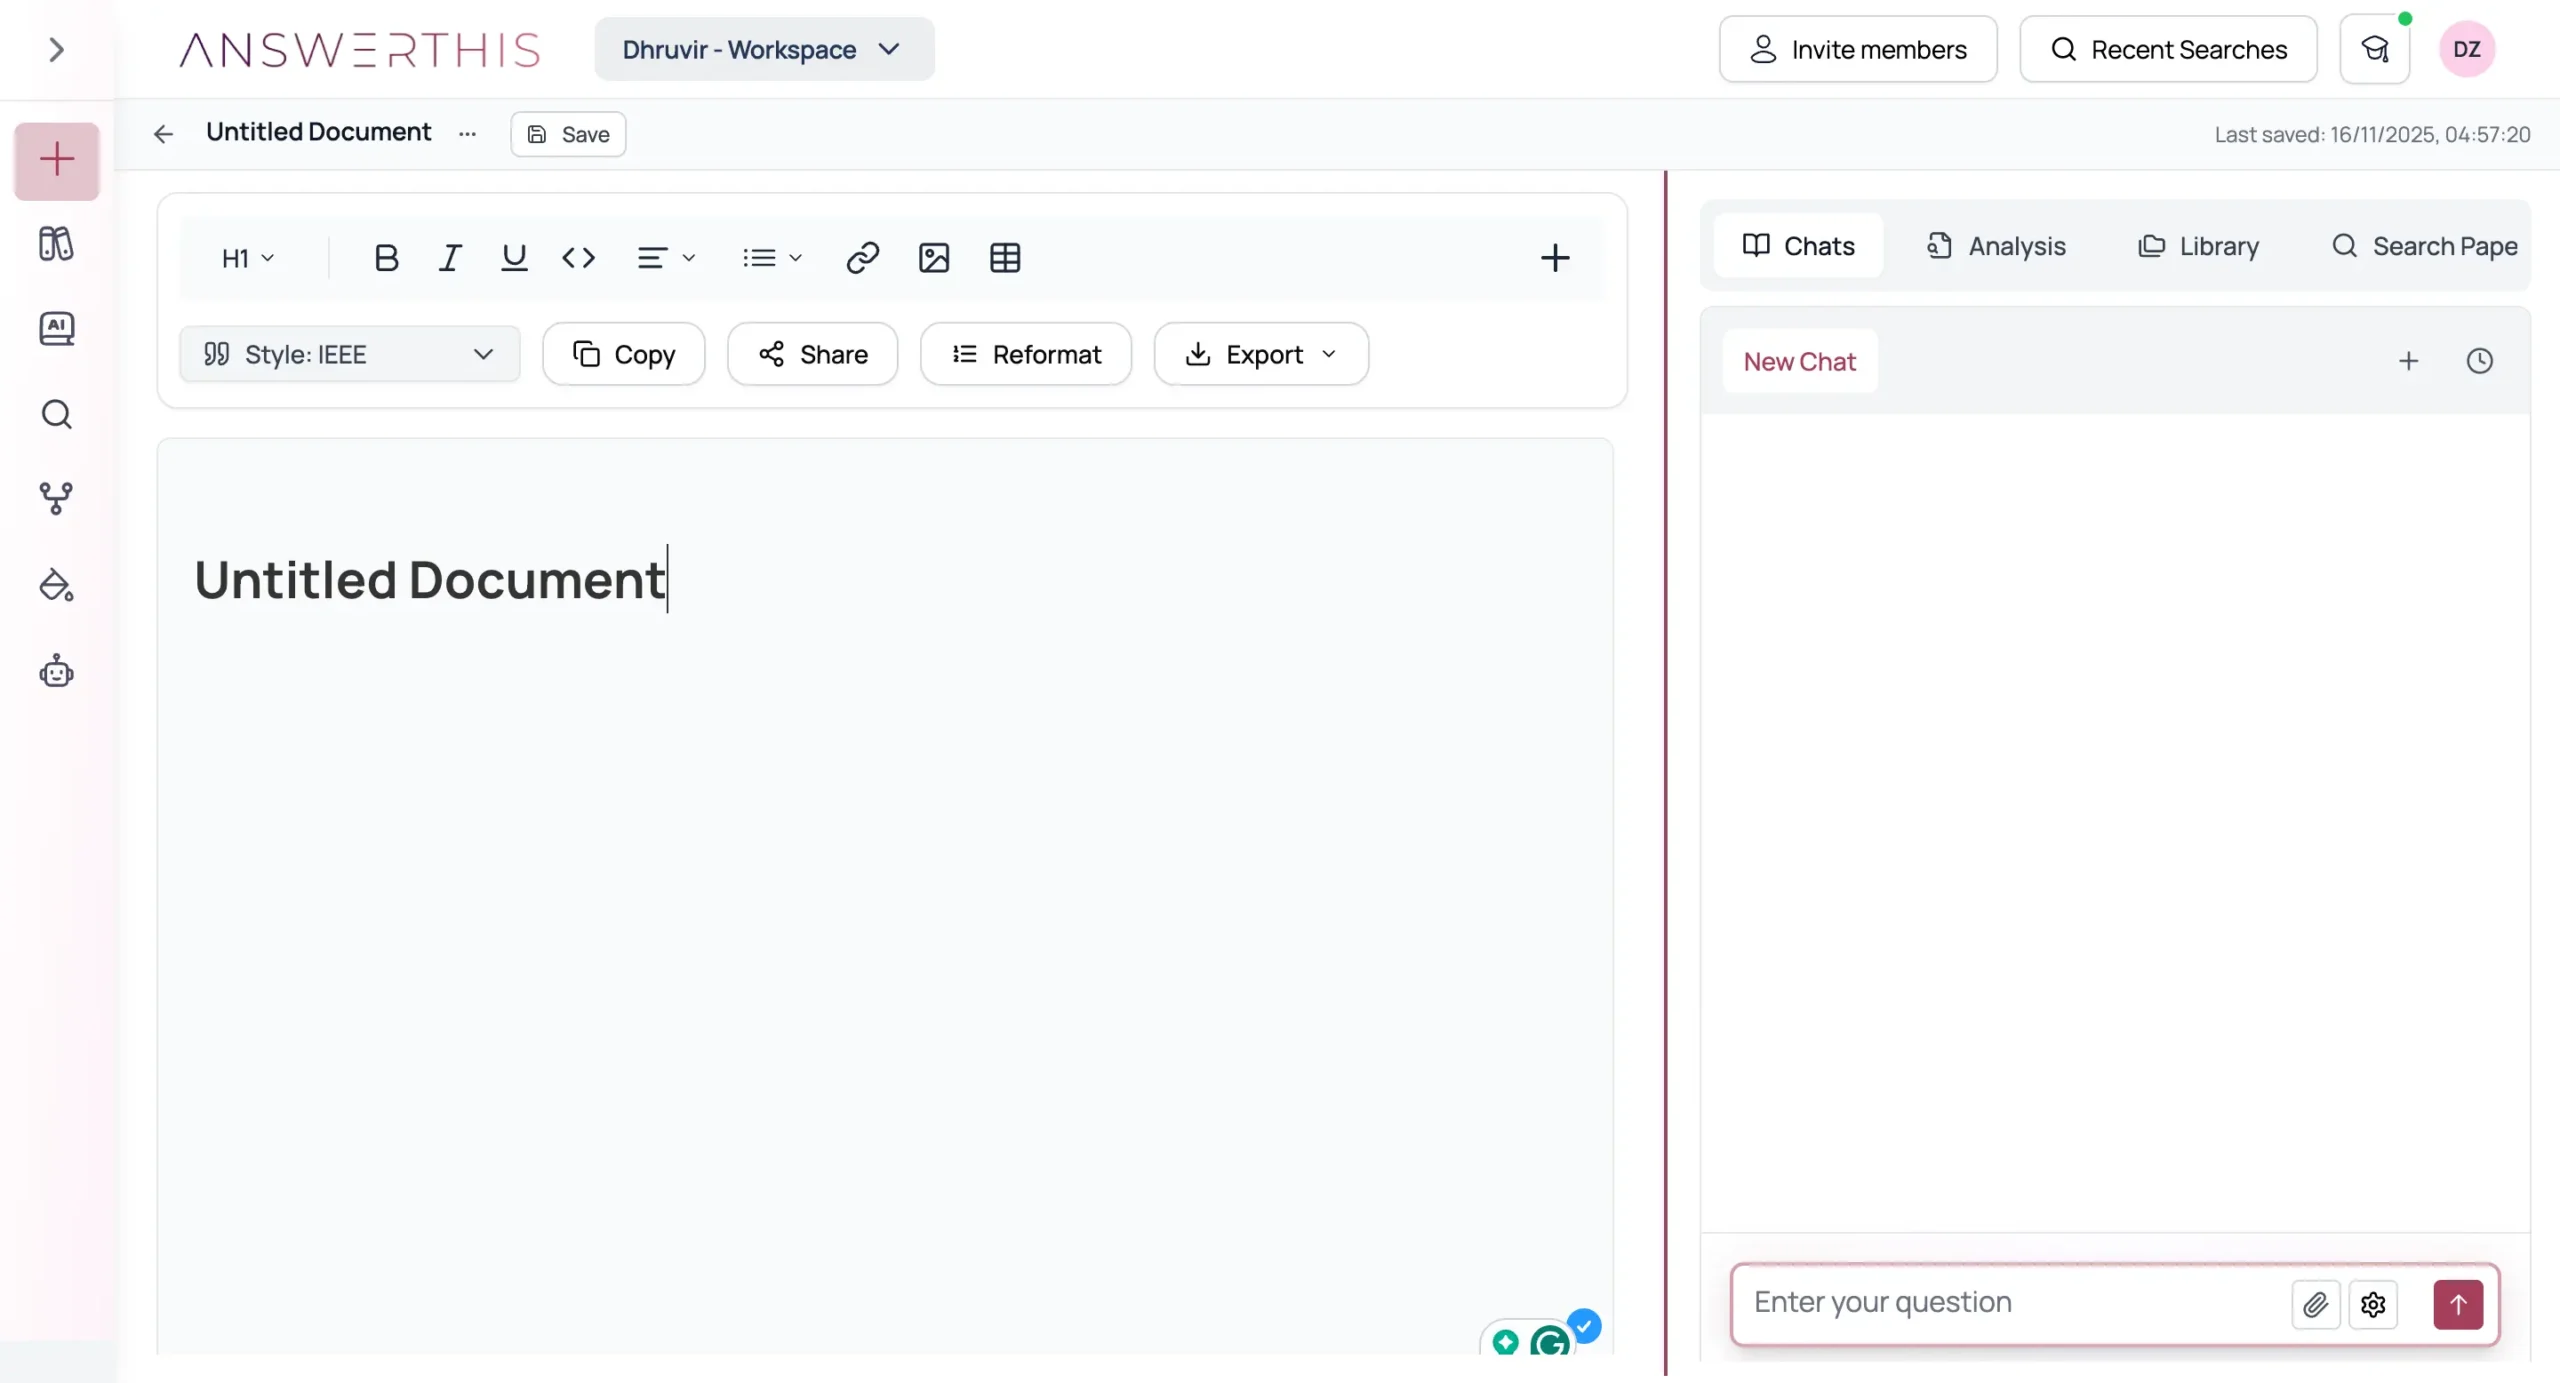Expand the Export options dropdown
The image size is (2560, 1383).
click(1260, 353)
